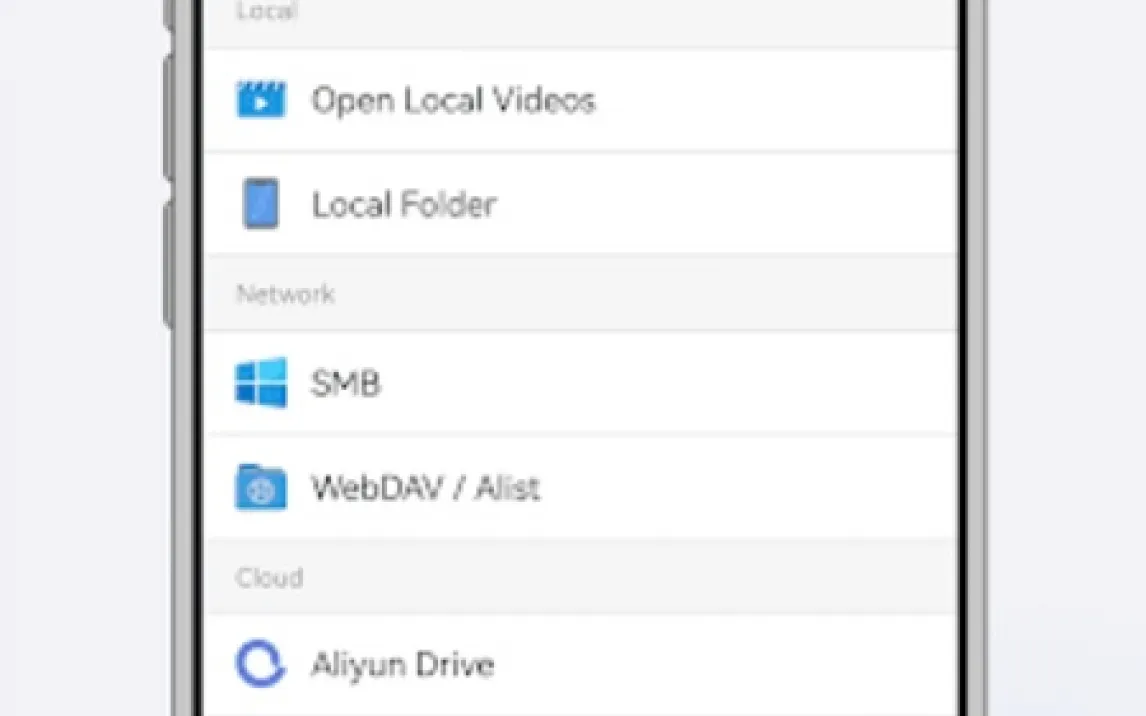Click the "Network" section header
The image size is (1146, 716).
point(285,294)
